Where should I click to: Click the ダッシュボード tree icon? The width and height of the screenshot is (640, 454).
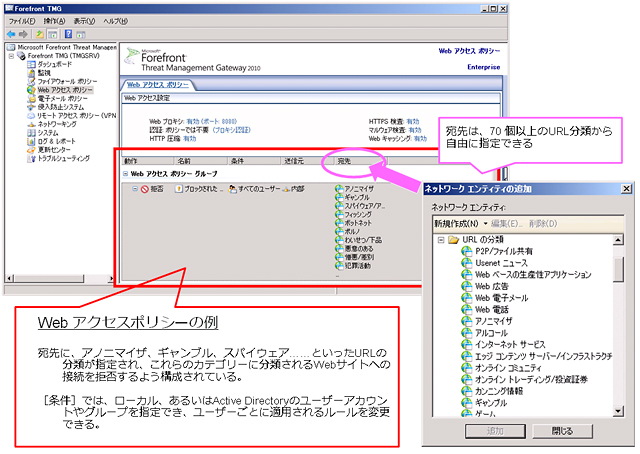click(31, 65)
